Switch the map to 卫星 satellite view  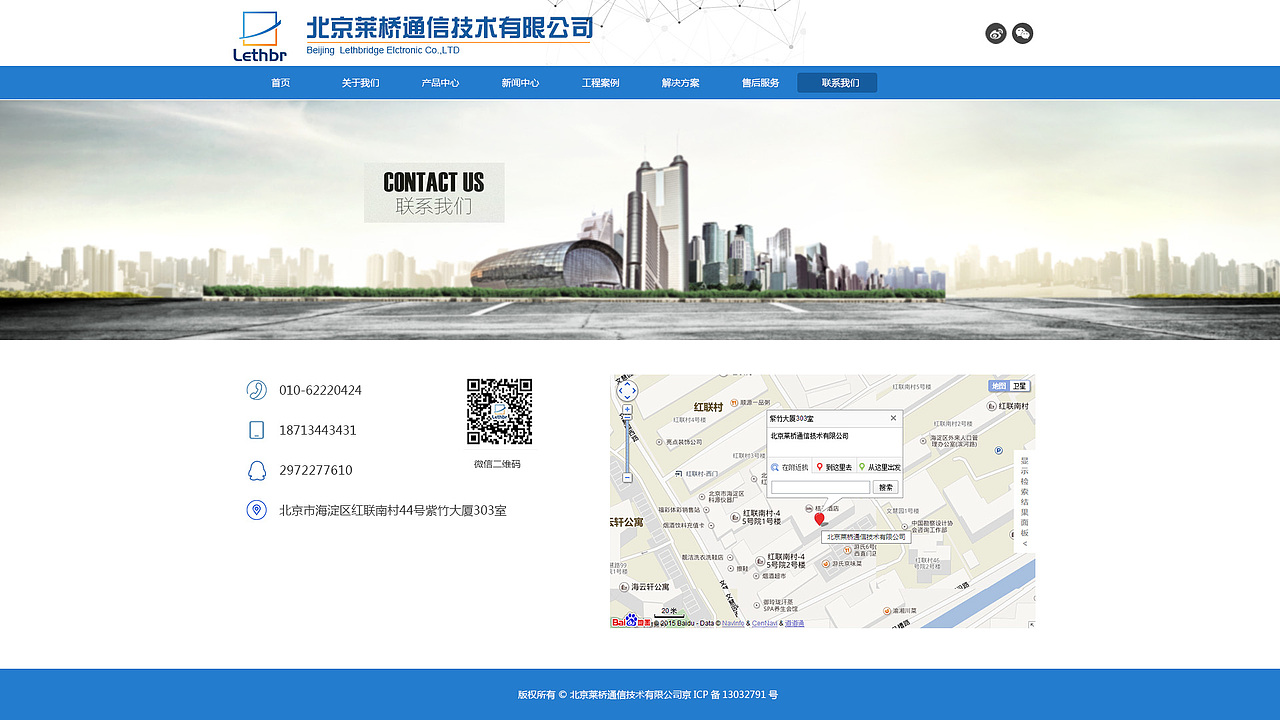[x=1021, y=386]
